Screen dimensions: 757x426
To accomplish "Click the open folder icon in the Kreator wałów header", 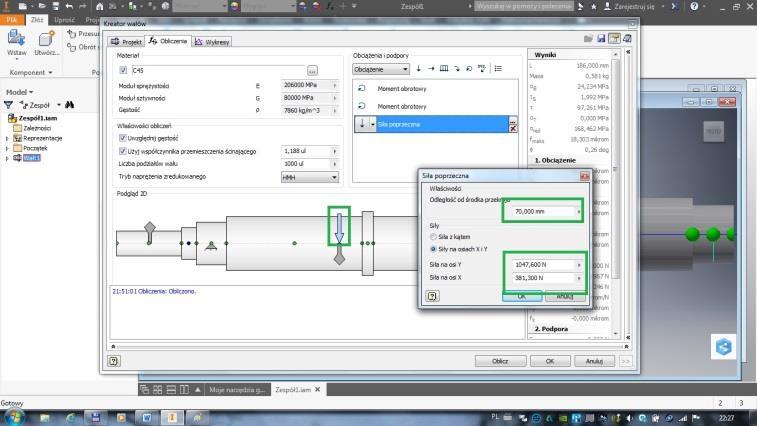I will 588,39.
